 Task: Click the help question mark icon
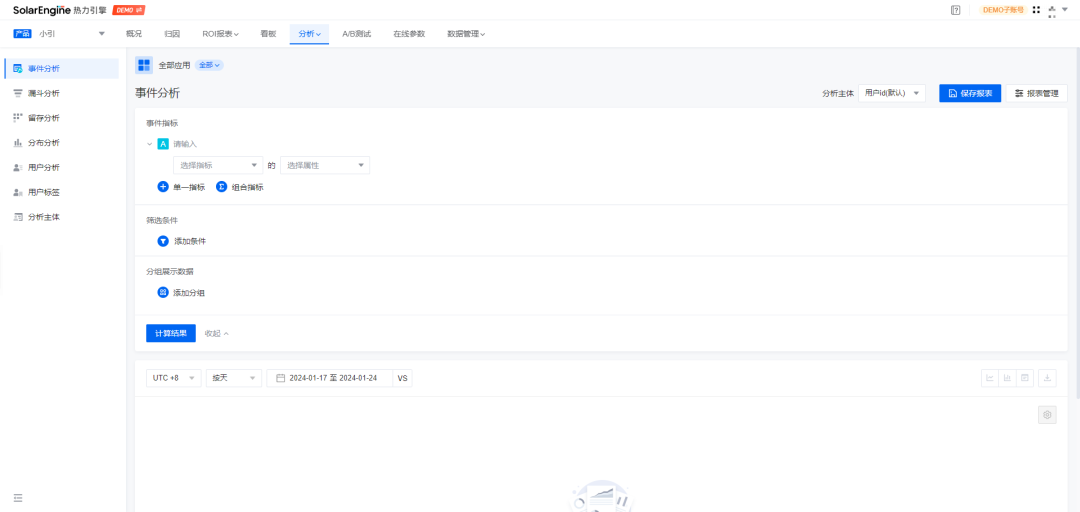tap(955, 10)
